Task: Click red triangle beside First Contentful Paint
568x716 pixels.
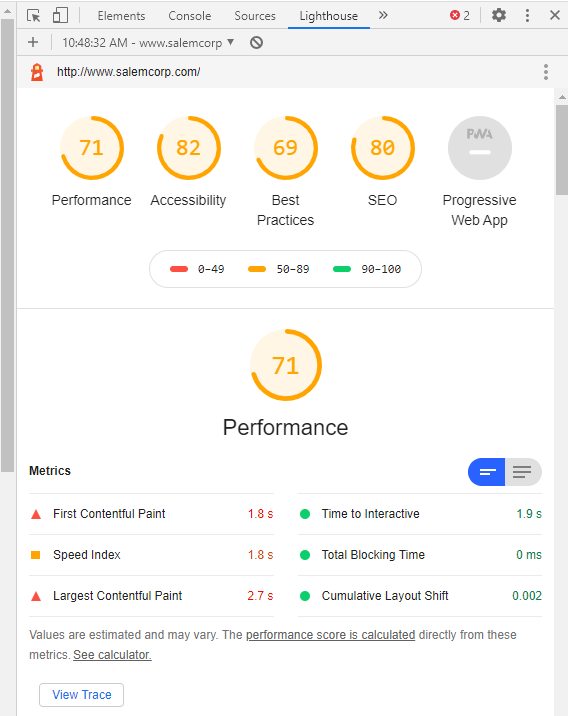Action: click(36, 514)
